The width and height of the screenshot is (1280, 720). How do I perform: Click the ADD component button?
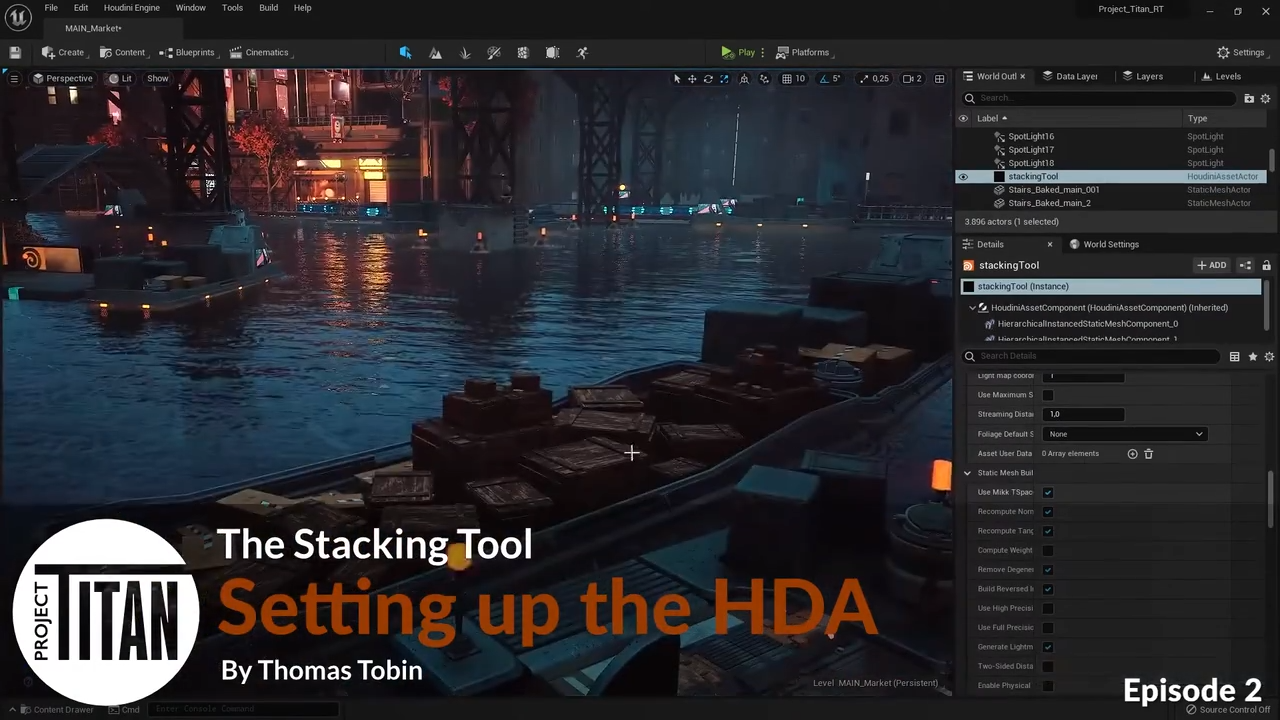[x=1211, y=265]
